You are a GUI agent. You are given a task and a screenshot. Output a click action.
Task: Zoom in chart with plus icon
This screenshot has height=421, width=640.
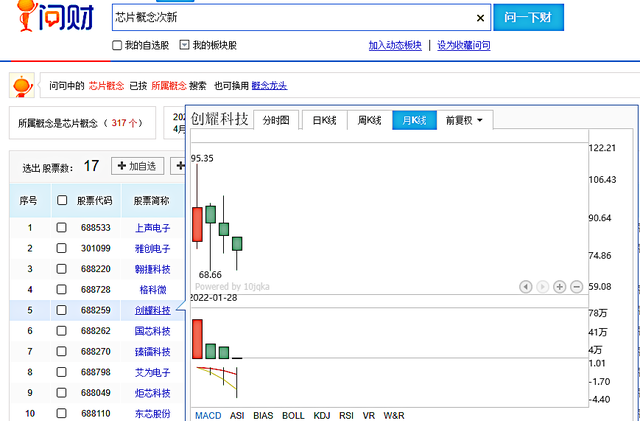[560, 287]
